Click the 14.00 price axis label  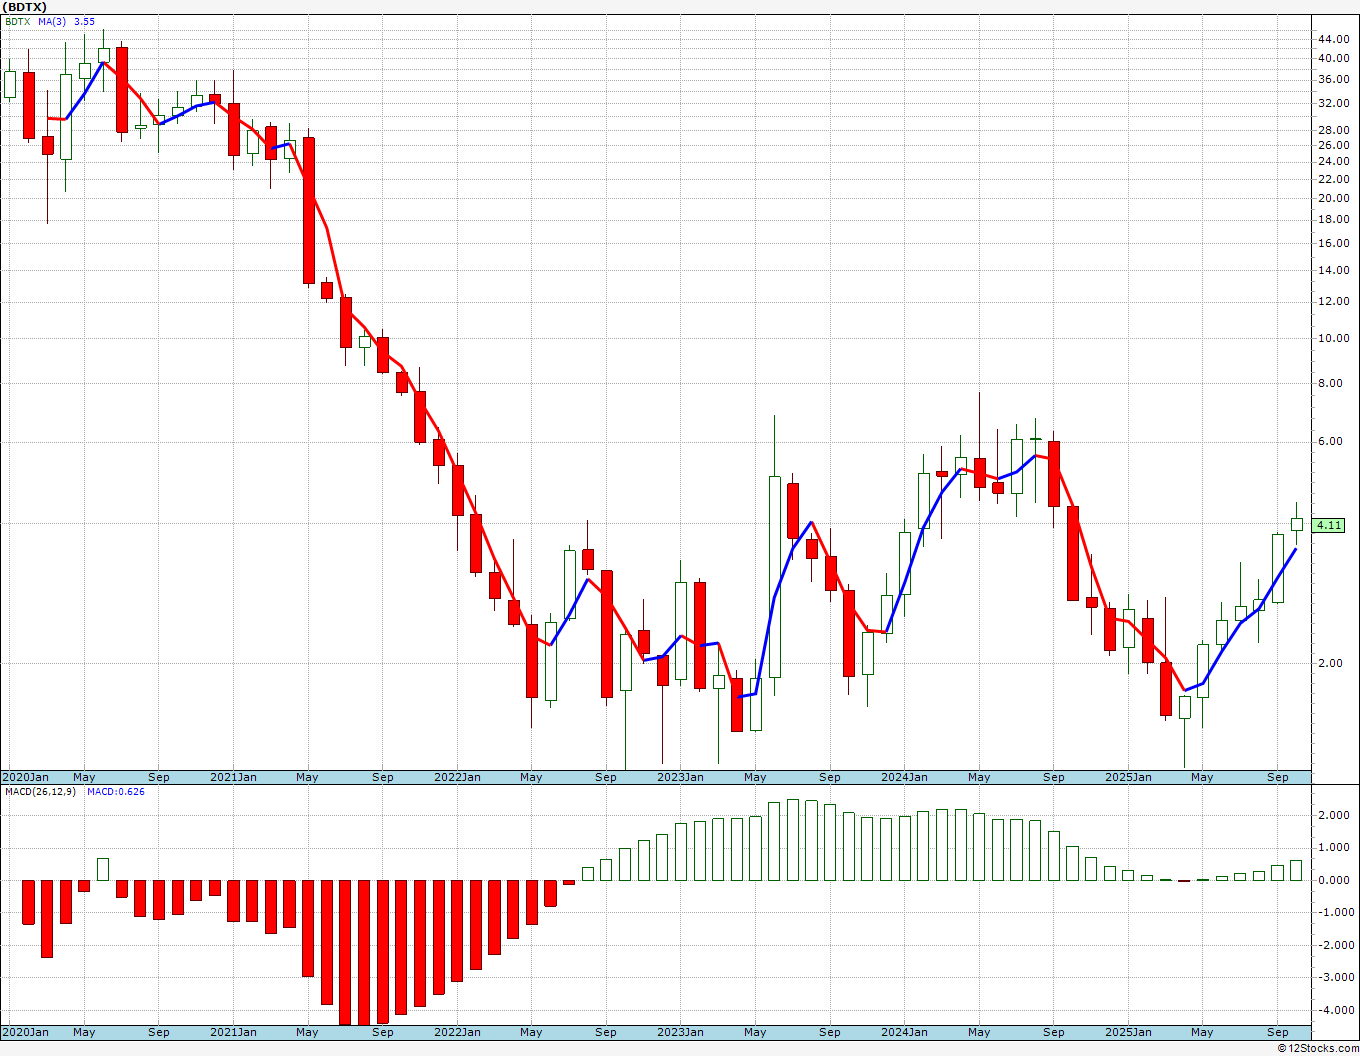1333,270
